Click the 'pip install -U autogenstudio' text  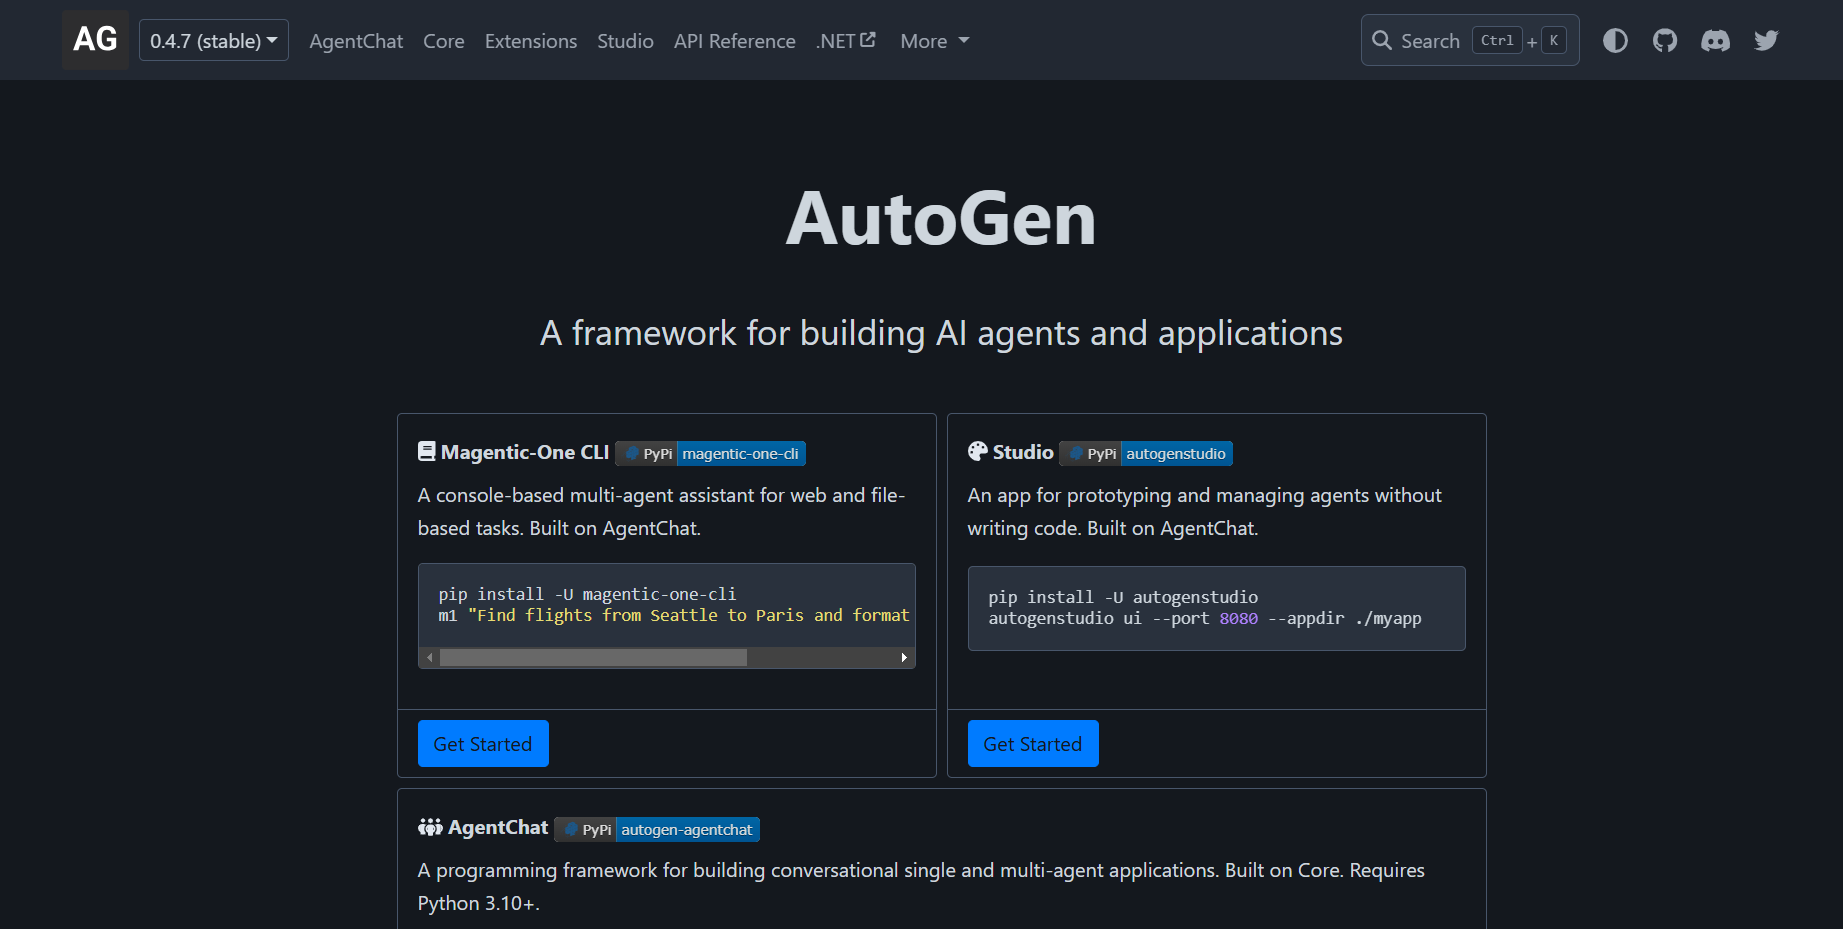coord(1123,597)
